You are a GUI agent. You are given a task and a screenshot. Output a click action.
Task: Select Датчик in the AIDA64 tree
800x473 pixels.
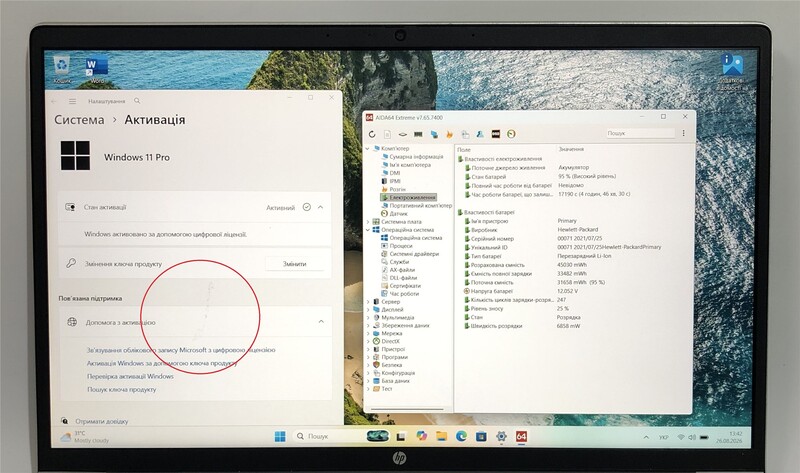398,213
